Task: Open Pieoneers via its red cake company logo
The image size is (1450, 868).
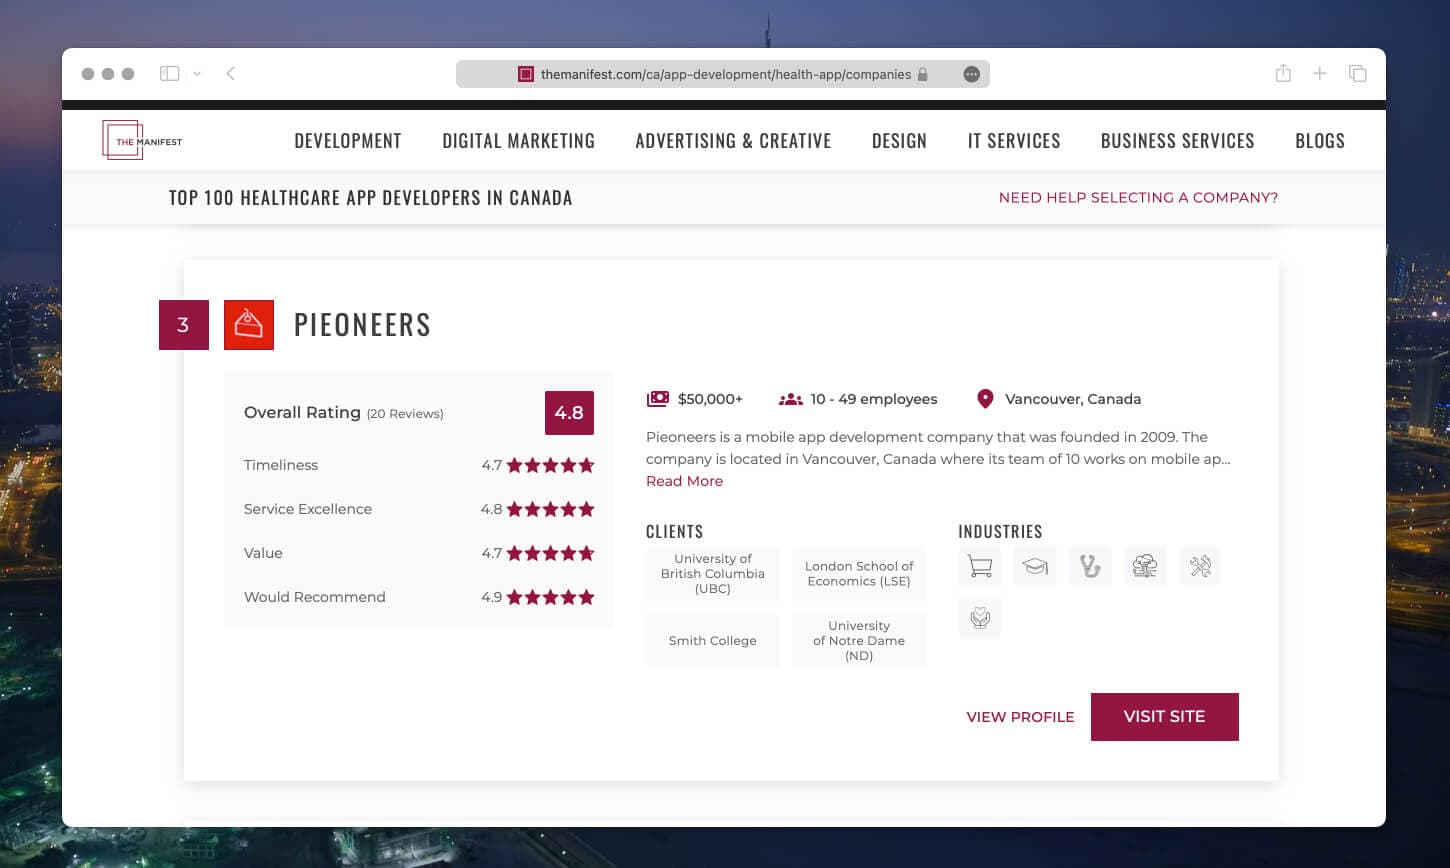Action: point(248,325)
